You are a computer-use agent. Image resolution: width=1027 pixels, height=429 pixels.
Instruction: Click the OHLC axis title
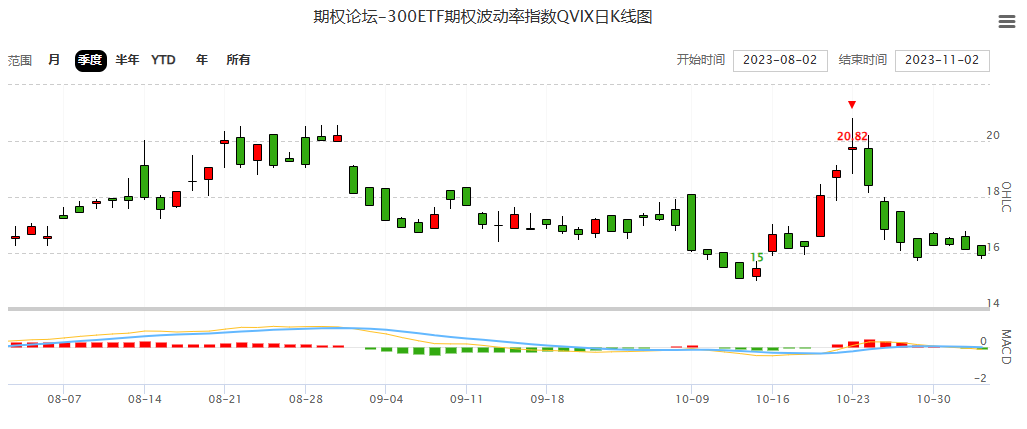(x=1006, y=196)
